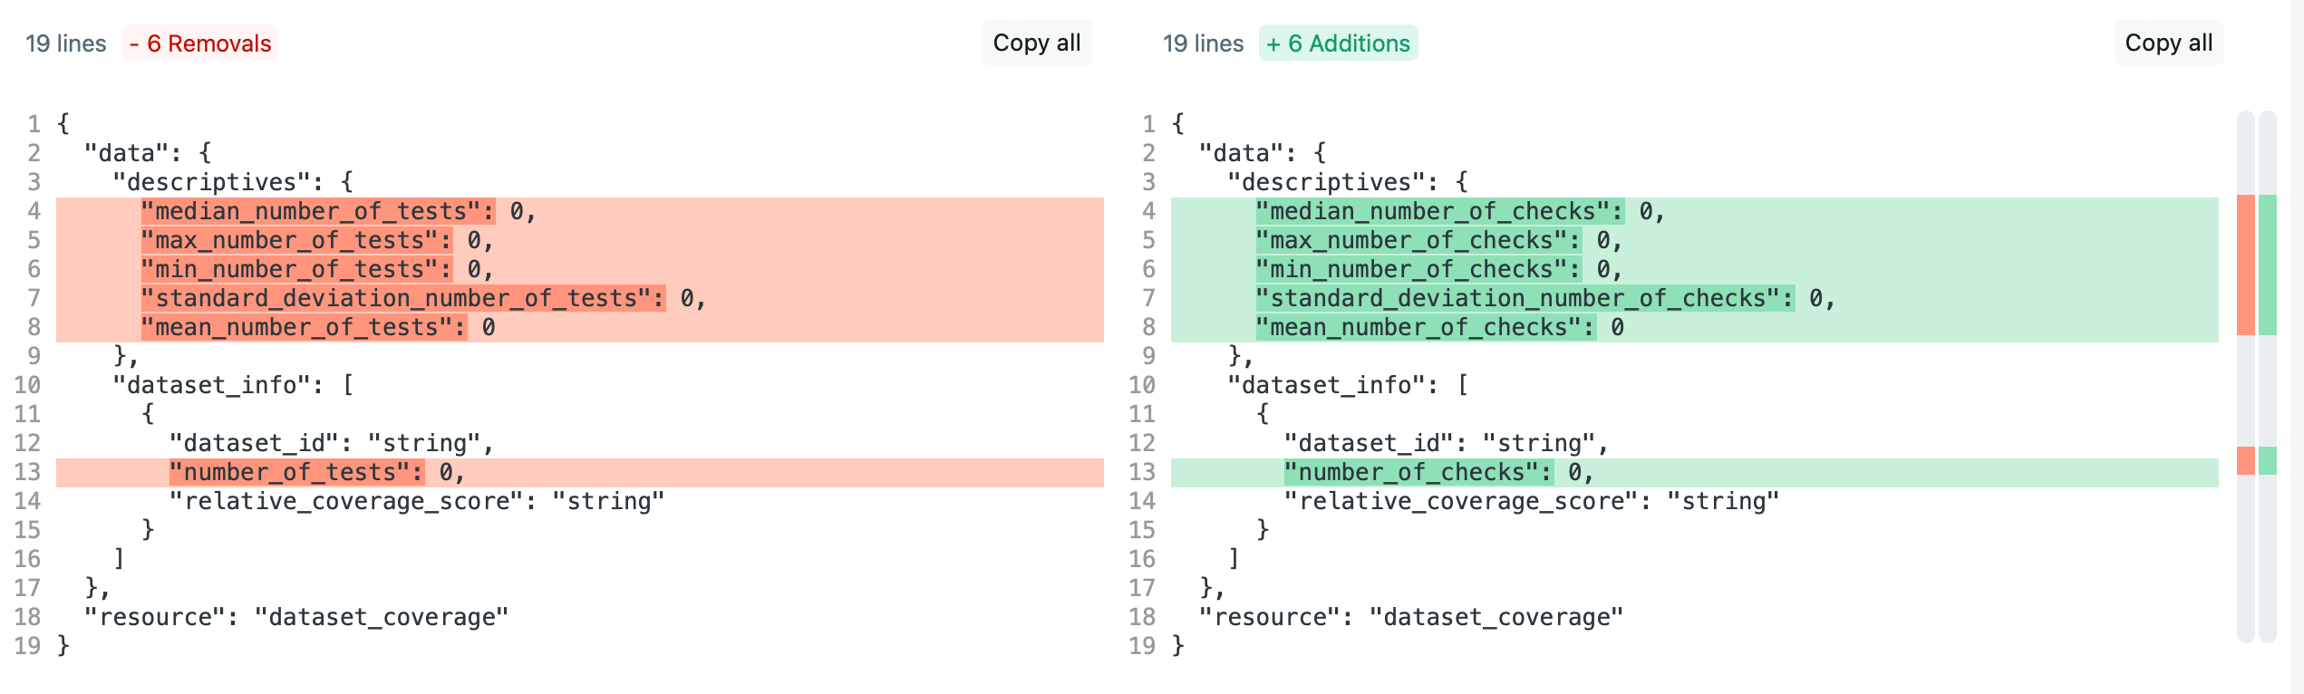Click the small green minimap marker for line 13
Viewport: 2304px width, 694px height.
(x=2267, y=460)
